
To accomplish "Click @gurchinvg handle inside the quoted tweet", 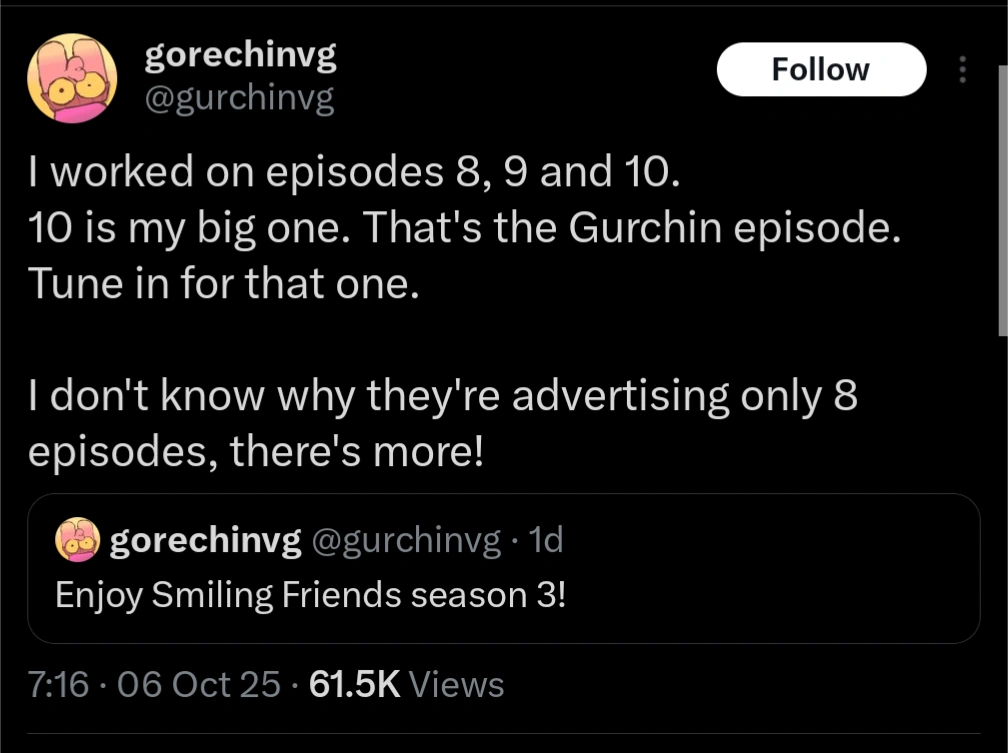I will [407, 541].
